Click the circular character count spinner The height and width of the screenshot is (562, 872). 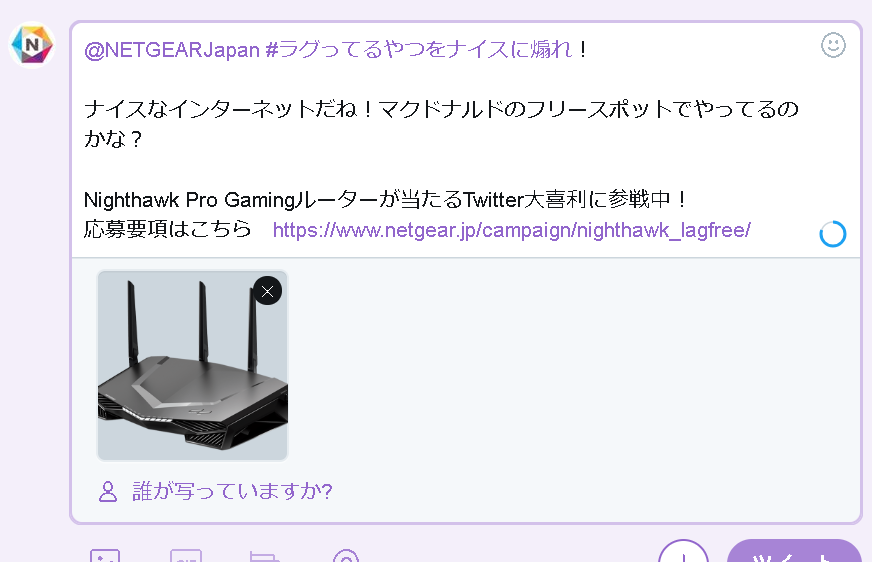click(x=833, y=234)
